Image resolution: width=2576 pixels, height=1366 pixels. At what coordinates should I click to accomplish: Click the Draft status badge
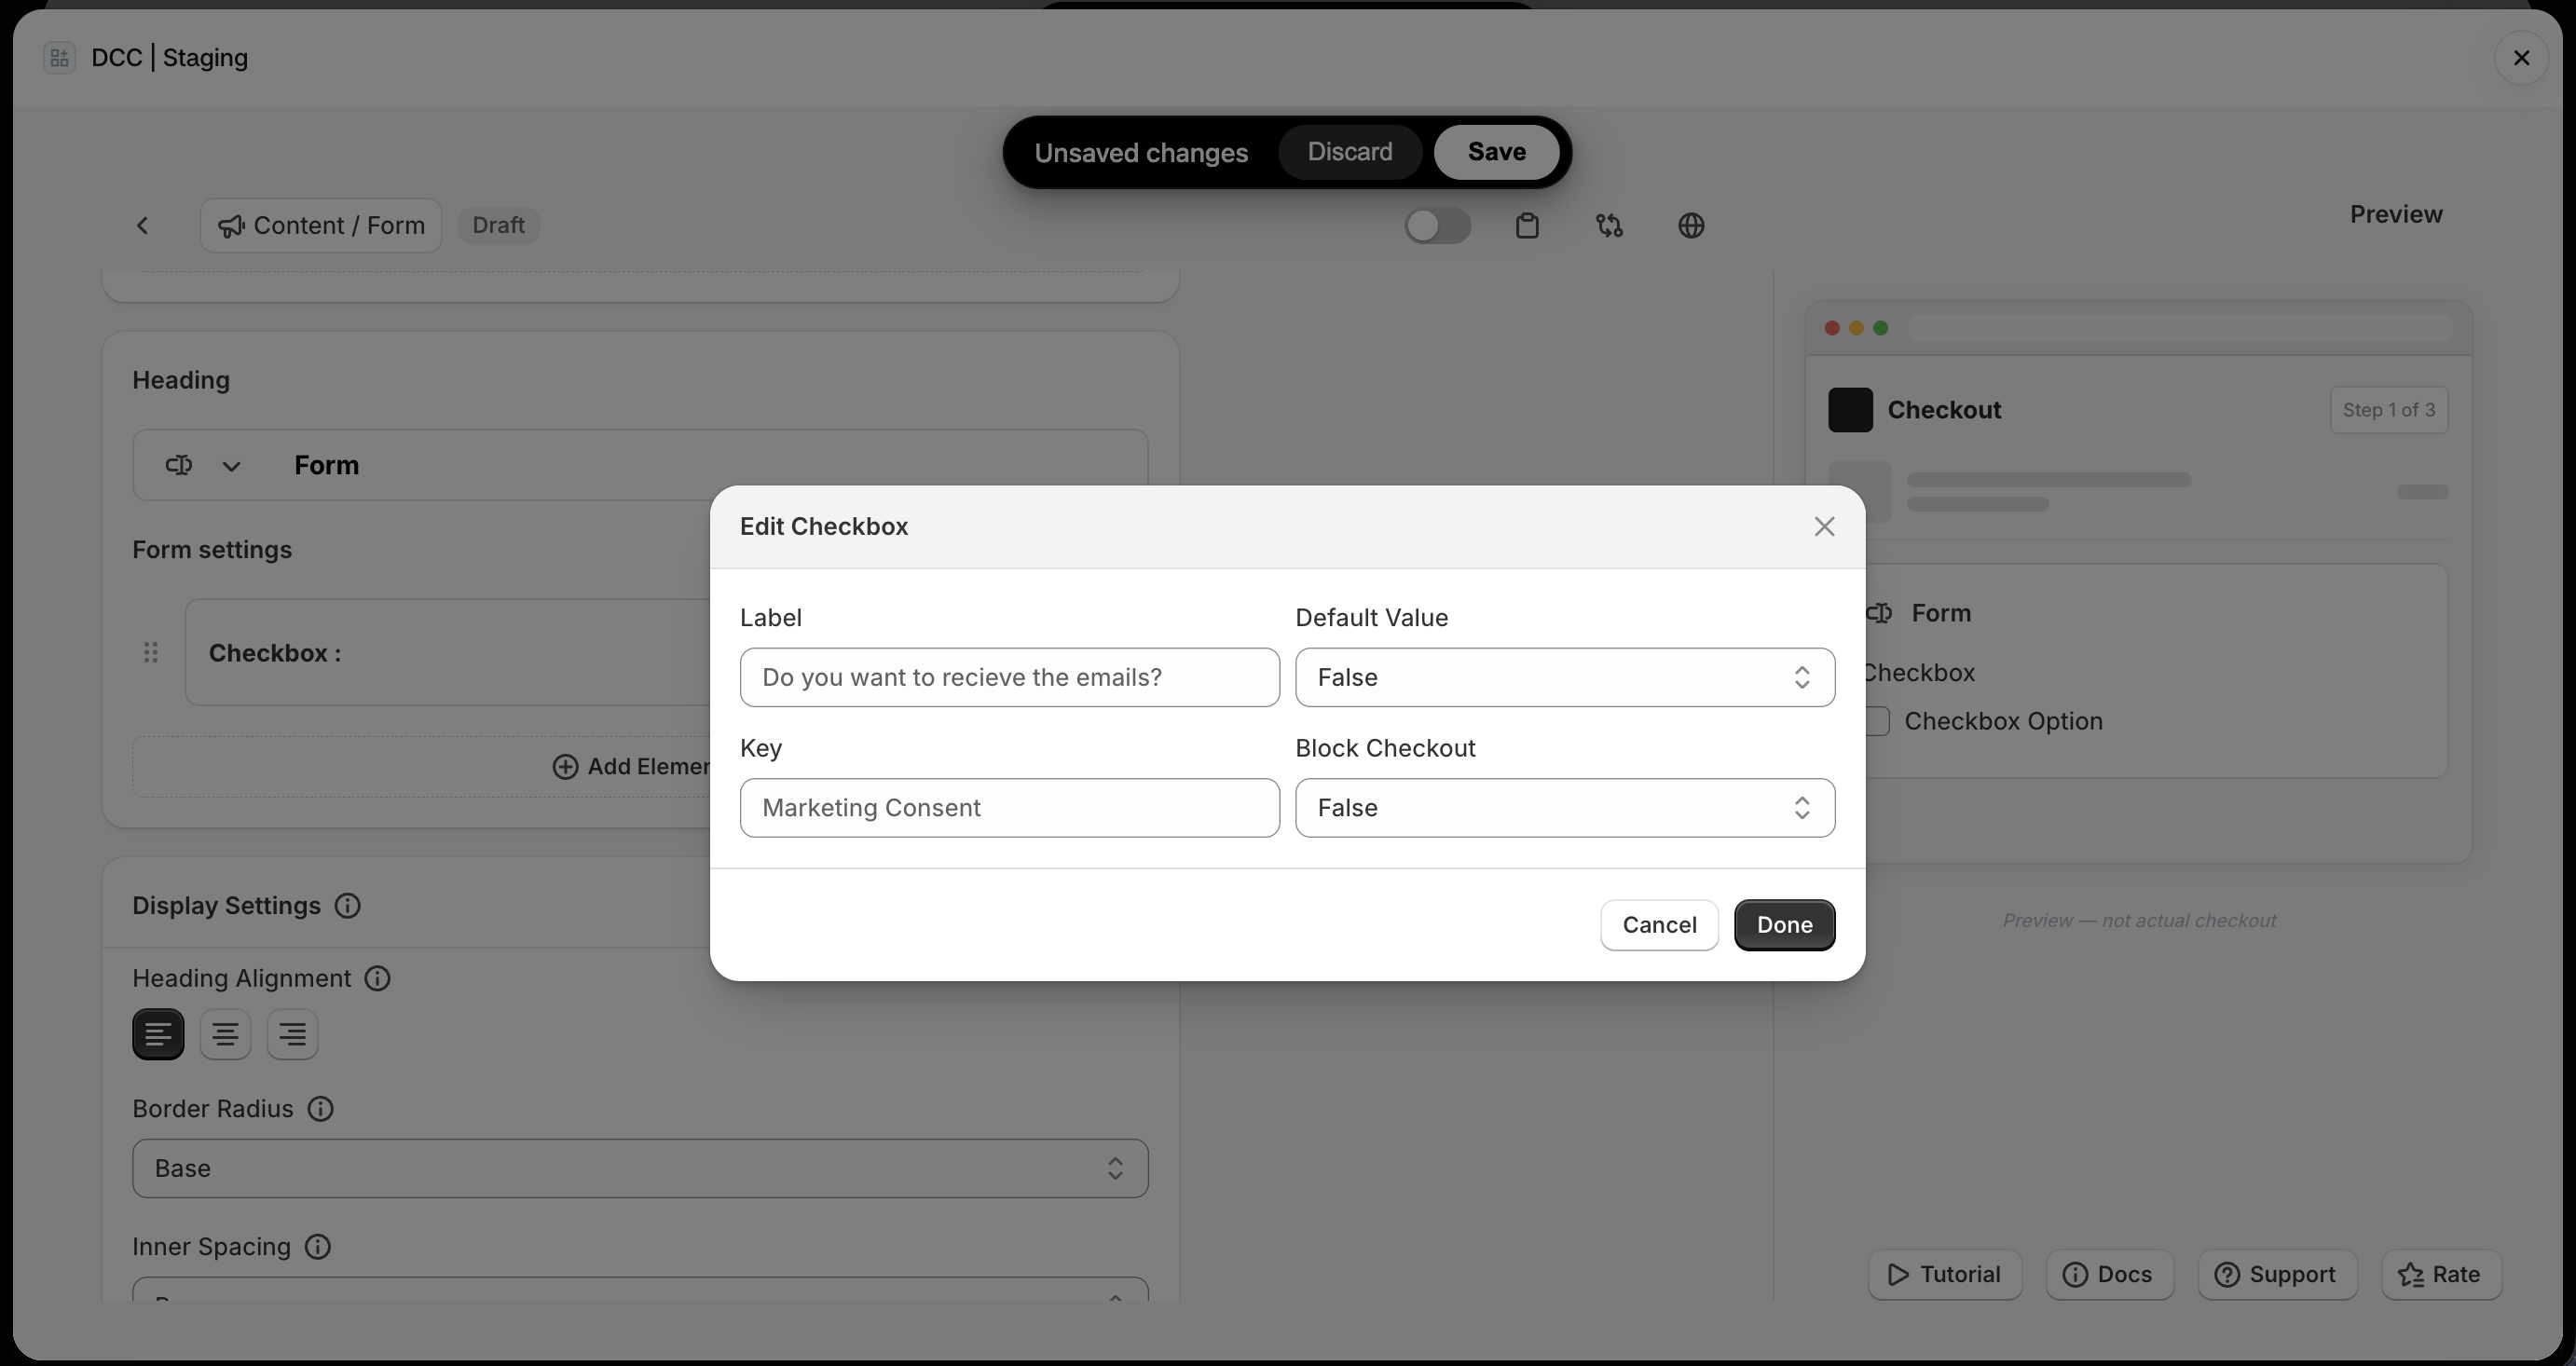click(498, 225)
